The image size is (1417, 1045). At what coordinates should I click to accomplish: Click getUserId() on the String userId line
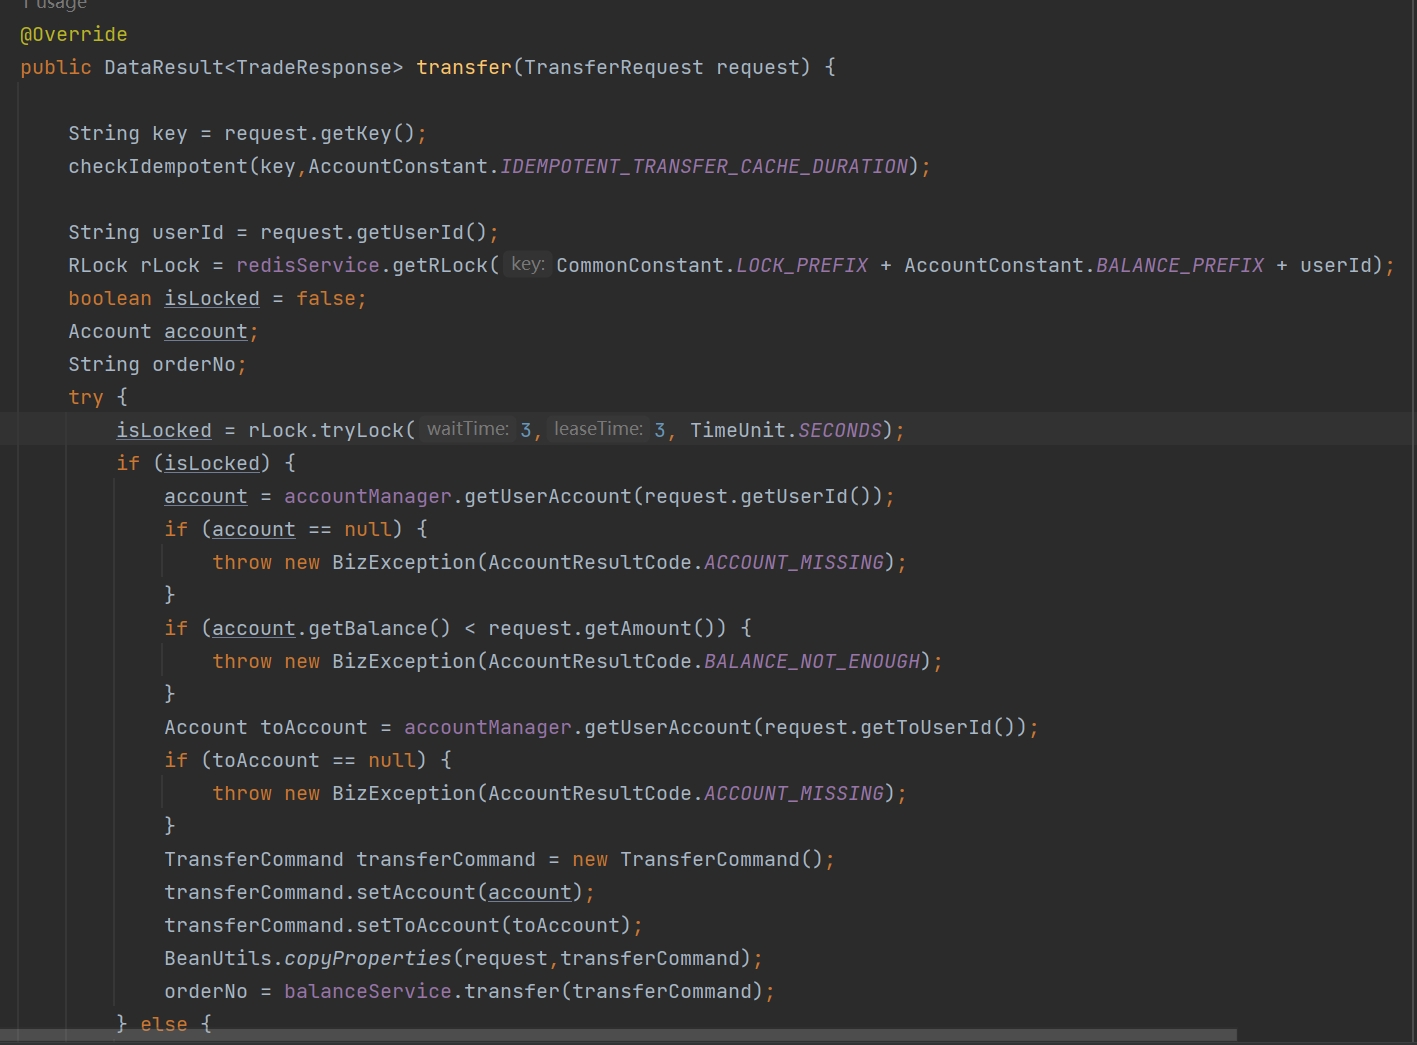[x=422, y=233]
